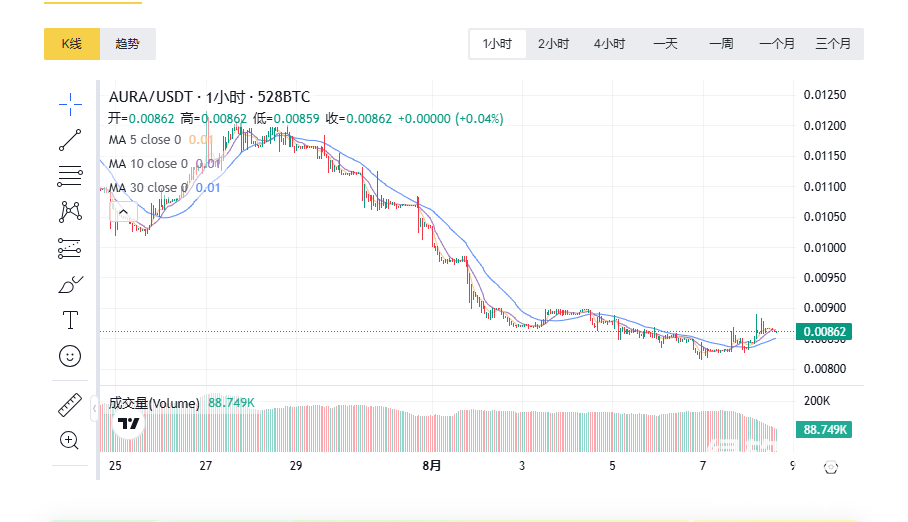Viewport: 908px width, 522px height.
Task: Choose the forecast projection tool
Action: [70, 248]
